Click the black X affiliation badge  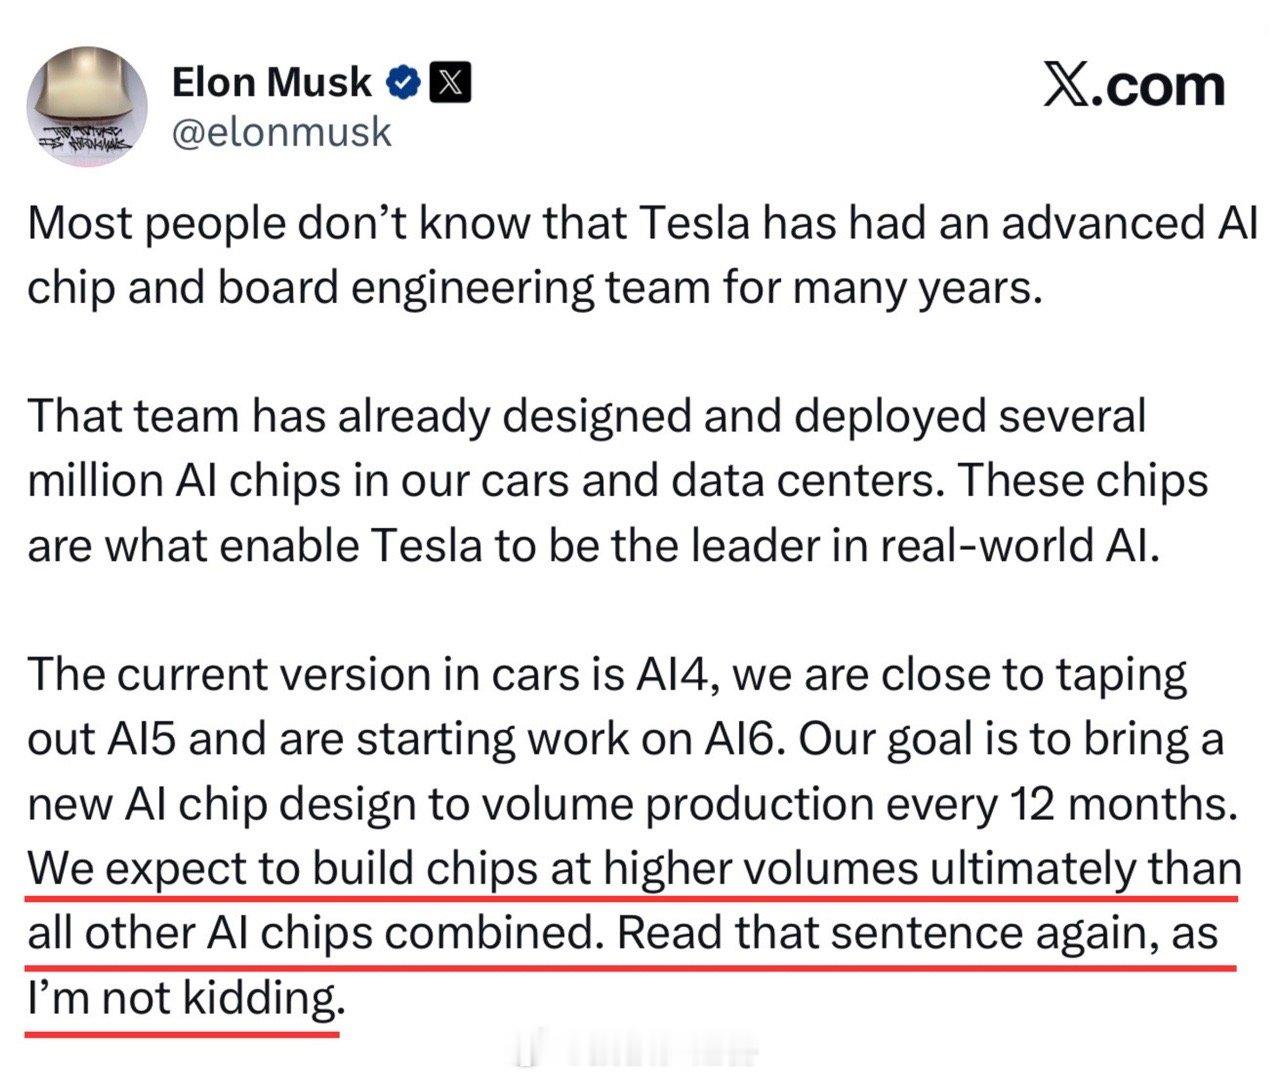point(450,83)
